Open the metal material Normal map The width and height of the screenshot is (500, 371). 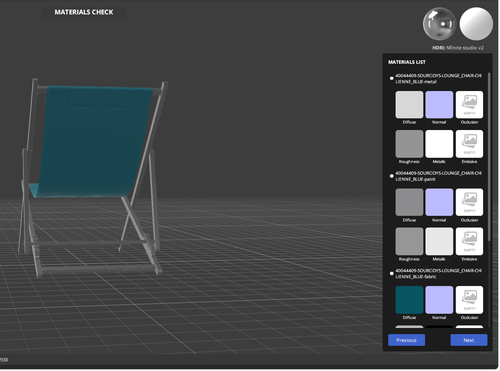pyautogui.click(x=439, y=105)
